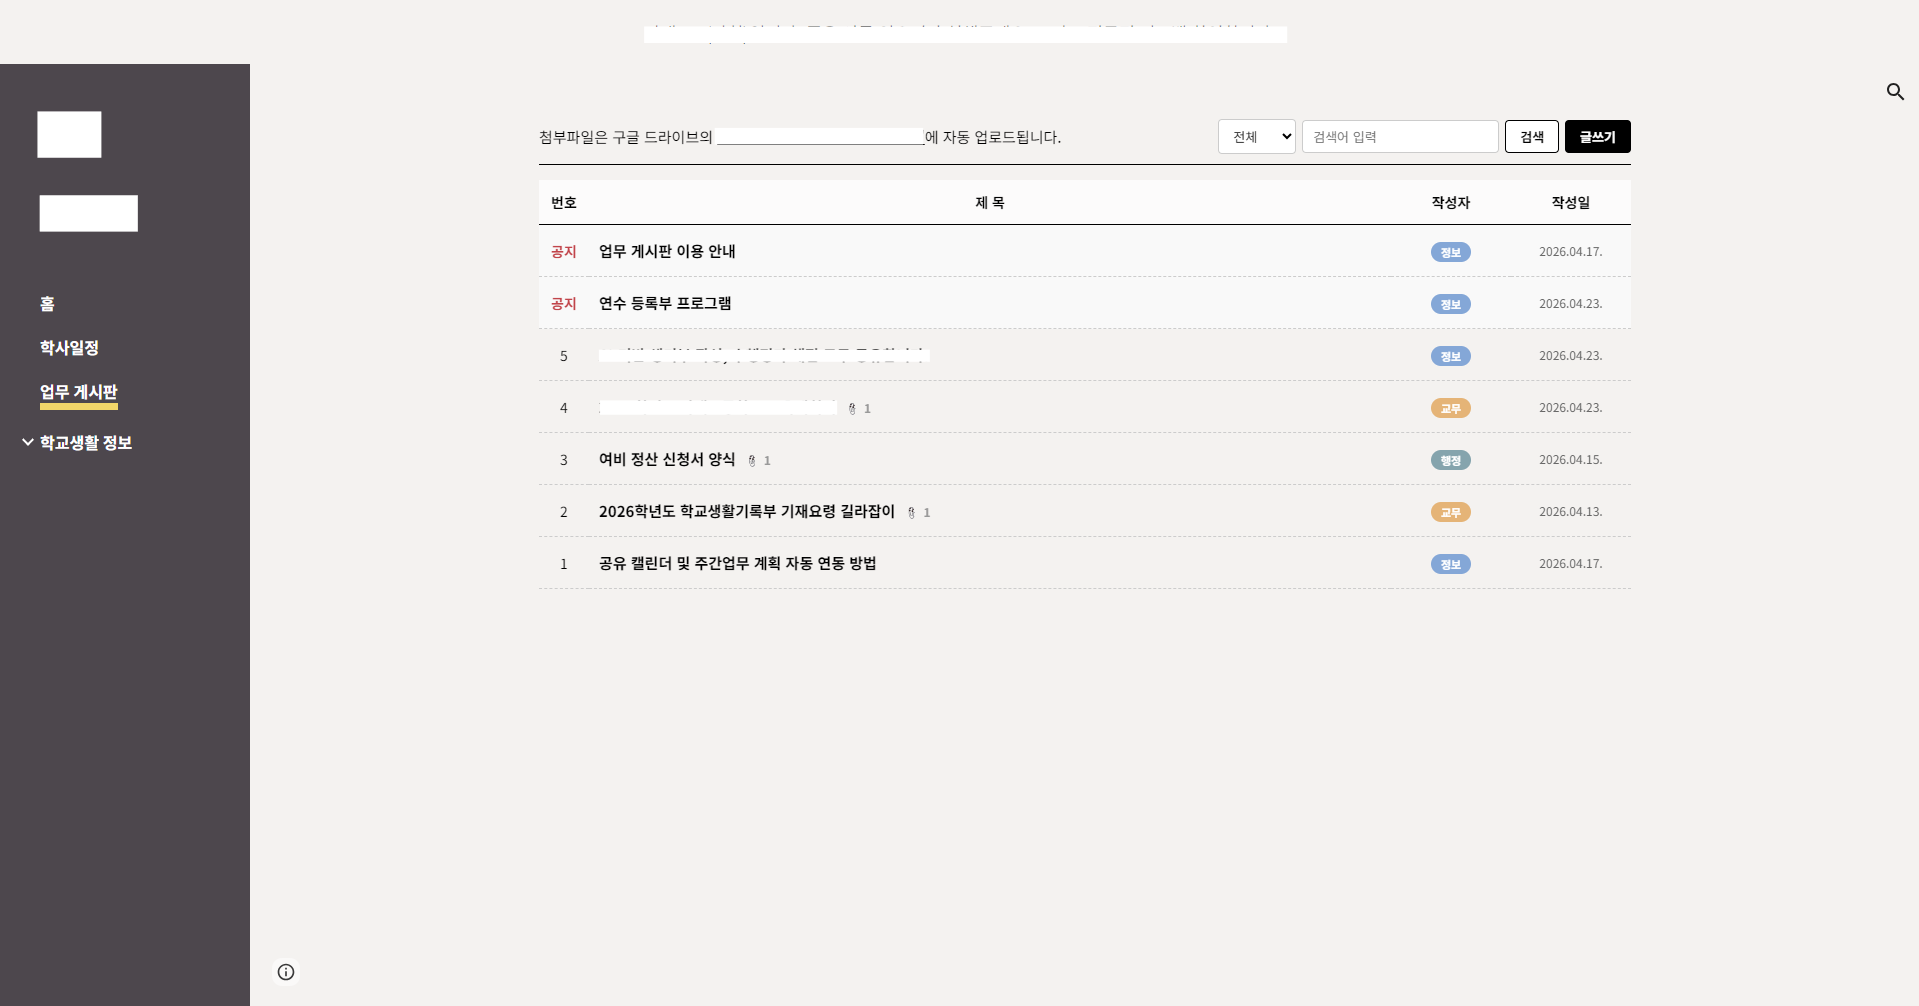The height and width of the screenshot is (1006, 1919).
Task: Click 정보 badge on post number 5 row
Action: click(x=1450, y=356)
